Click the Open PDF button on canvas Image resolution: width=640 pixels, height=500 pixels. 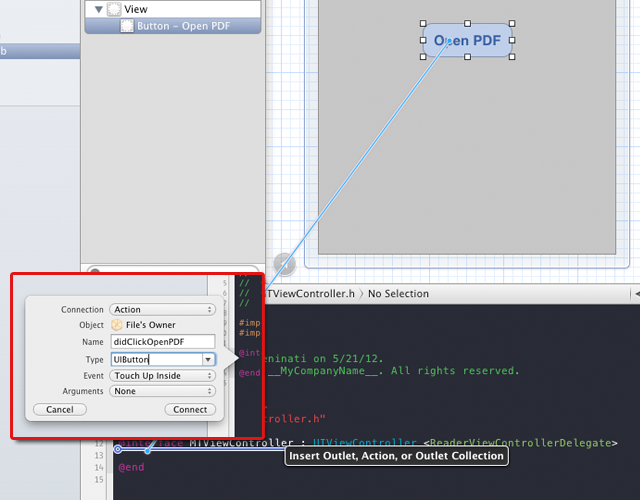point(467,40)
